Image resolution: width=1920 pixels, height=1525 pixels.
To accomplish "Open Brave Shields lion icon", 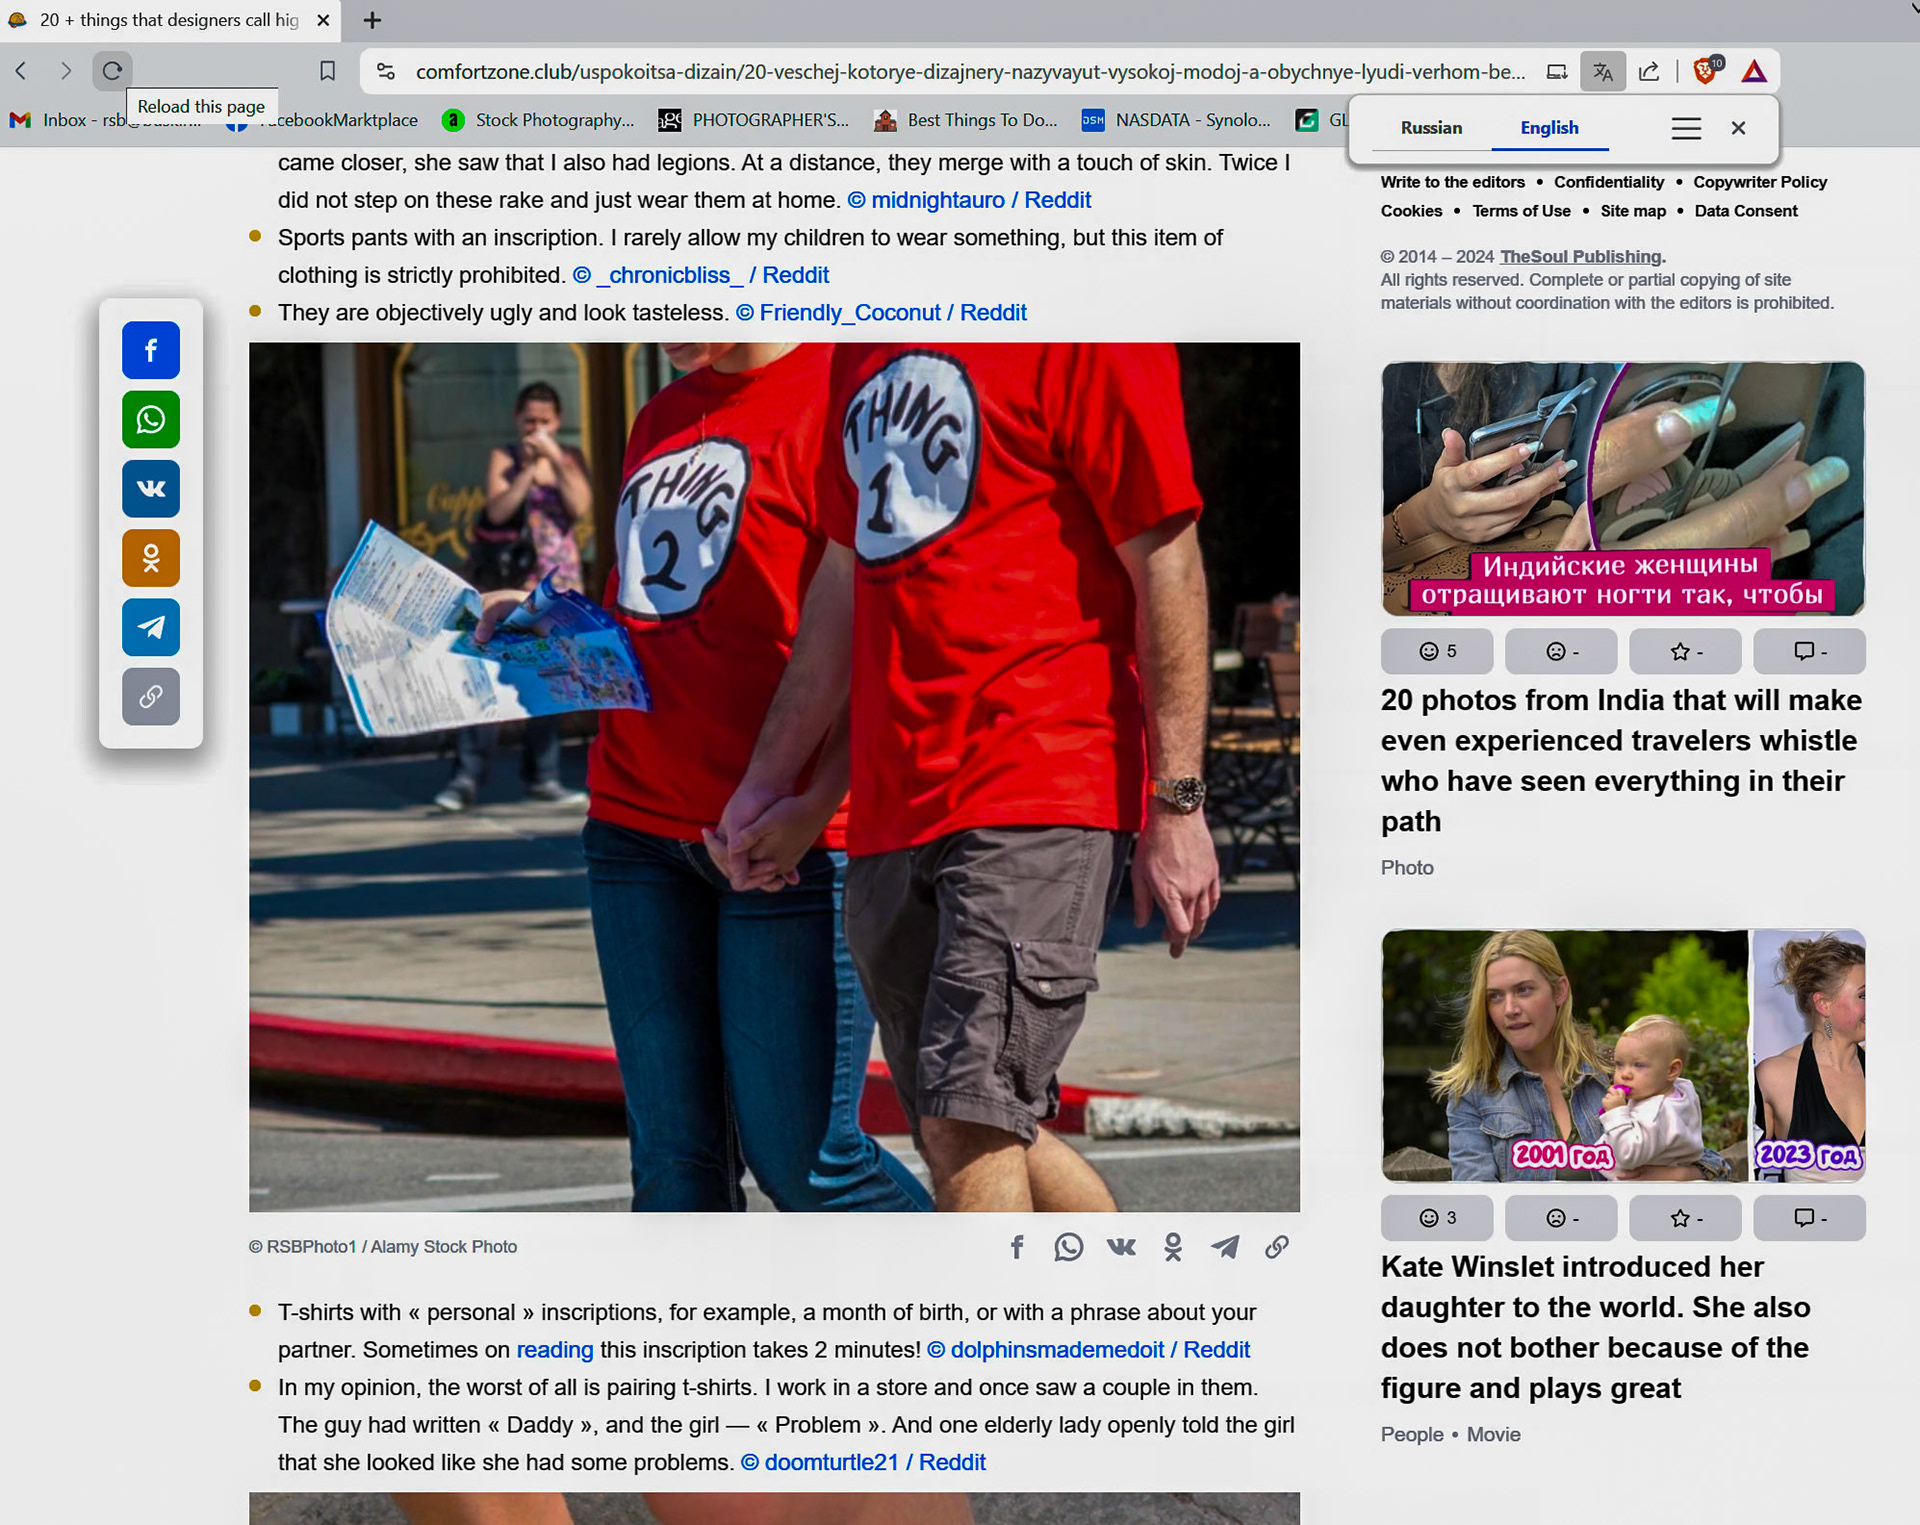I will pyautogui.click(x=1705, y=71).
